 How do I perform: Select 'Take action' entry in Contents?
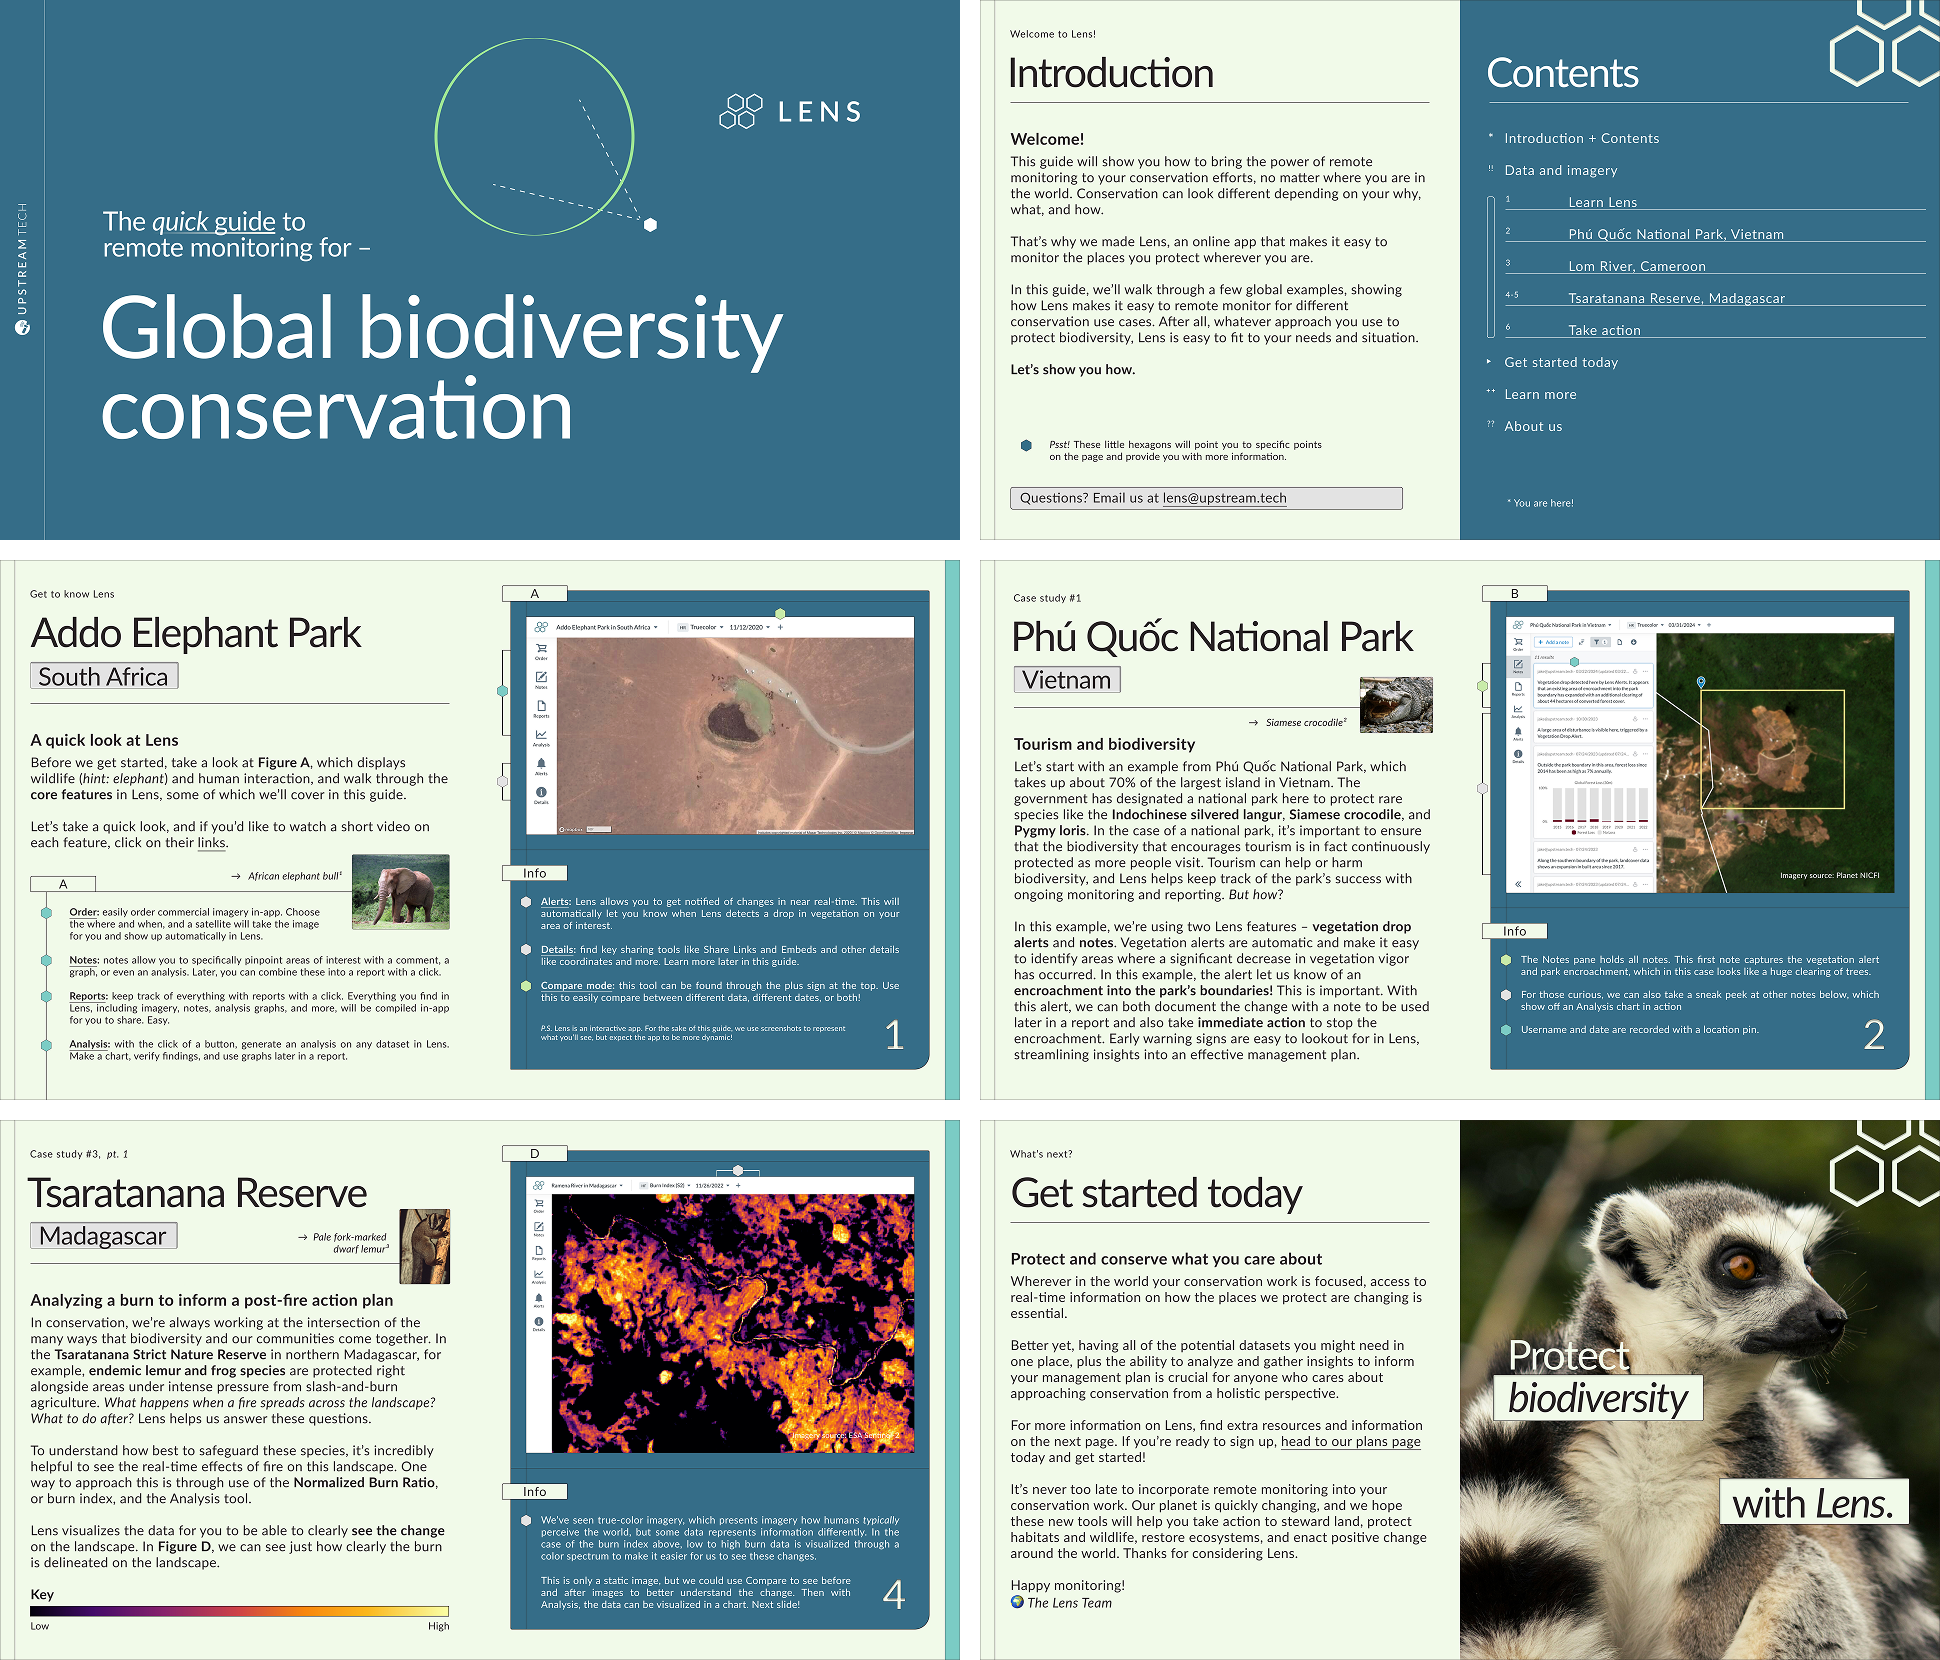pos(1604,330)
